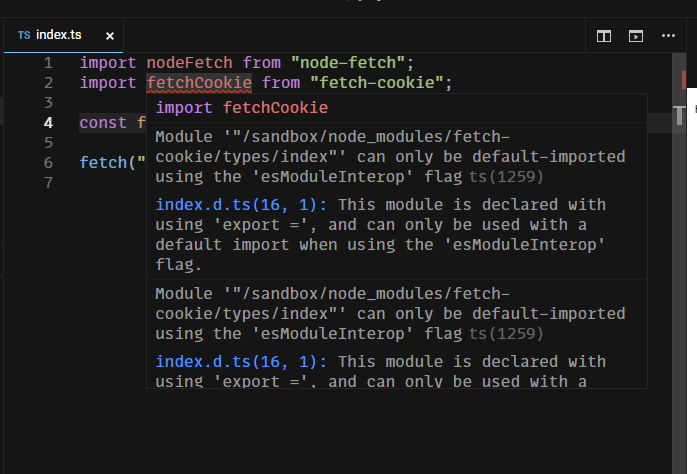
Task: Click line number 4 in the gutter
Action: coord(48,123)
